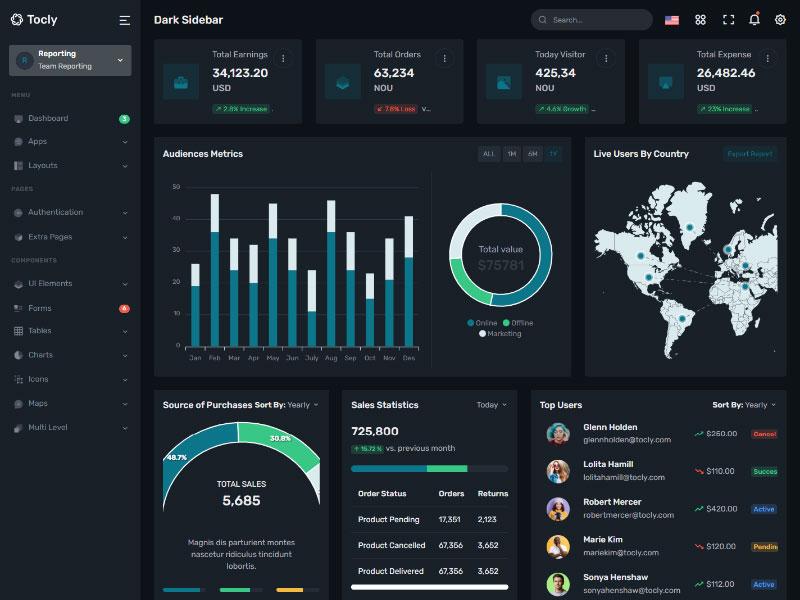This screenshot has height=600, width=800.
Task: Switch Audiences Metrics to 1M range
Action: [x=511, y=154]
